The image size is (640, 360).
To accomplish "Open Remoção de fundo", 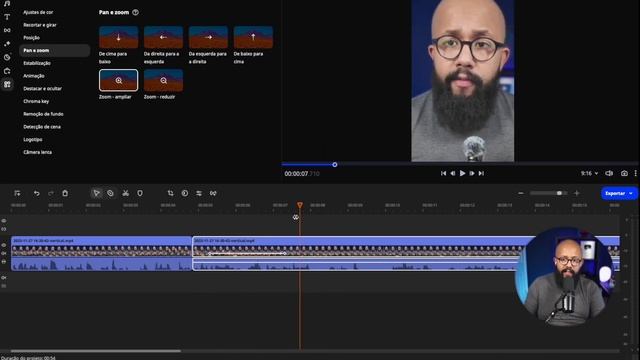I will tap(43, 114).
